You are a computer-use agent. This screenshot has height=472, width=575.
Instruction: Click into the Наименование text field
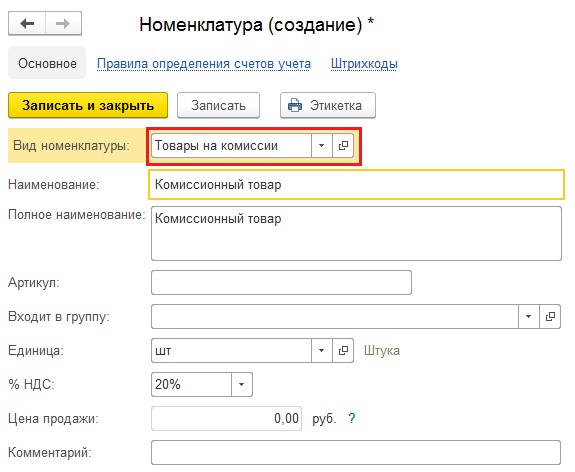point(356,184)
